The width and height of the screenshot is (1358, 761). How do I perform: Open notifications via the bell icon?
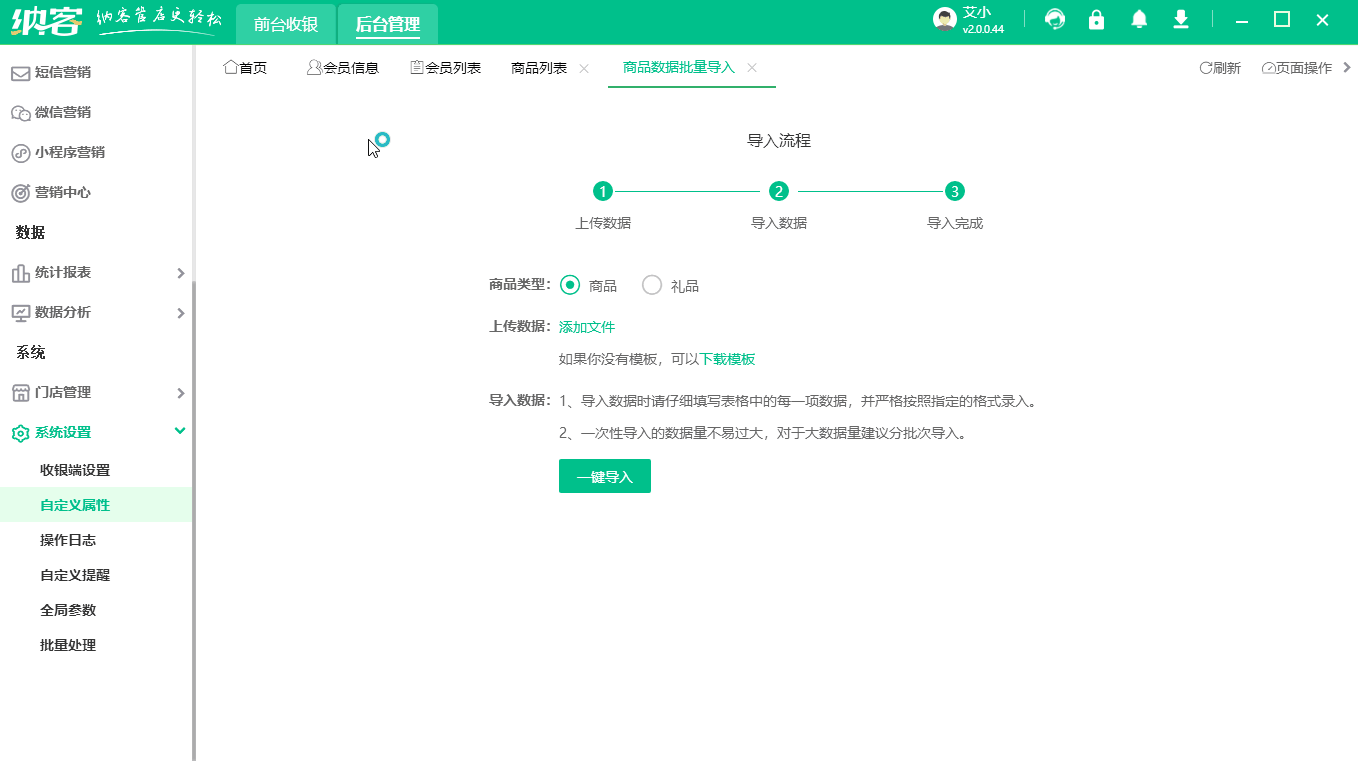click(1138, 20)
